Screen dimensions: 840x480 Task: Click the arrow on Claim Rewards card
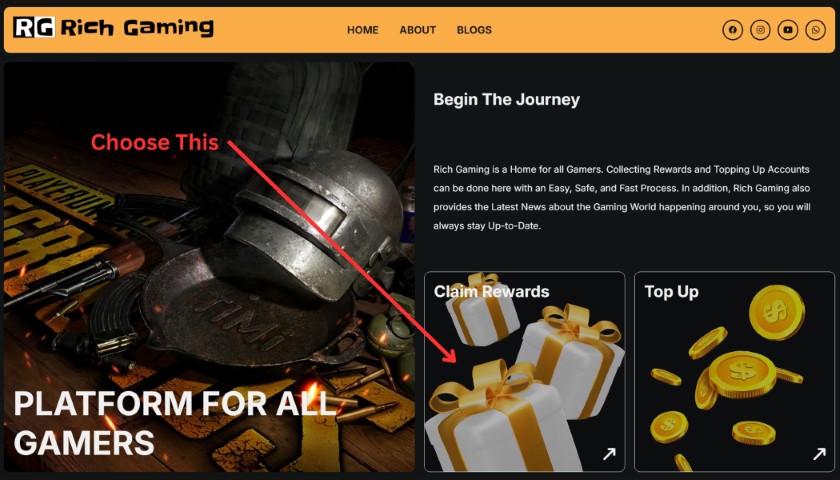pyautogui.click(x=609, y=454)
